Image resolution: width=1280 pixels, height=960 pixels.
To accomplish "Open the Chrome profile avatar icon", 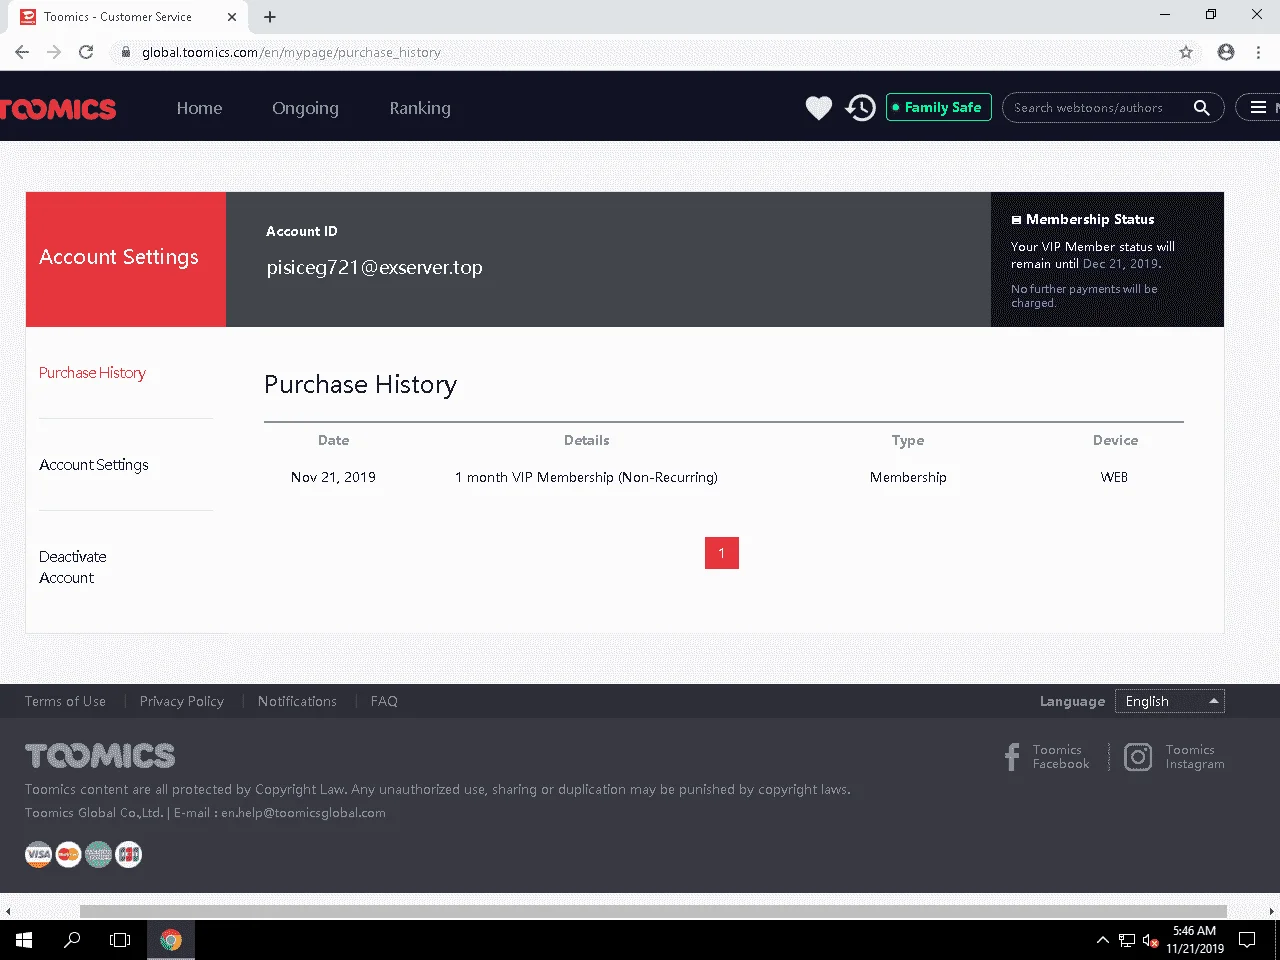I will 1226,52.
